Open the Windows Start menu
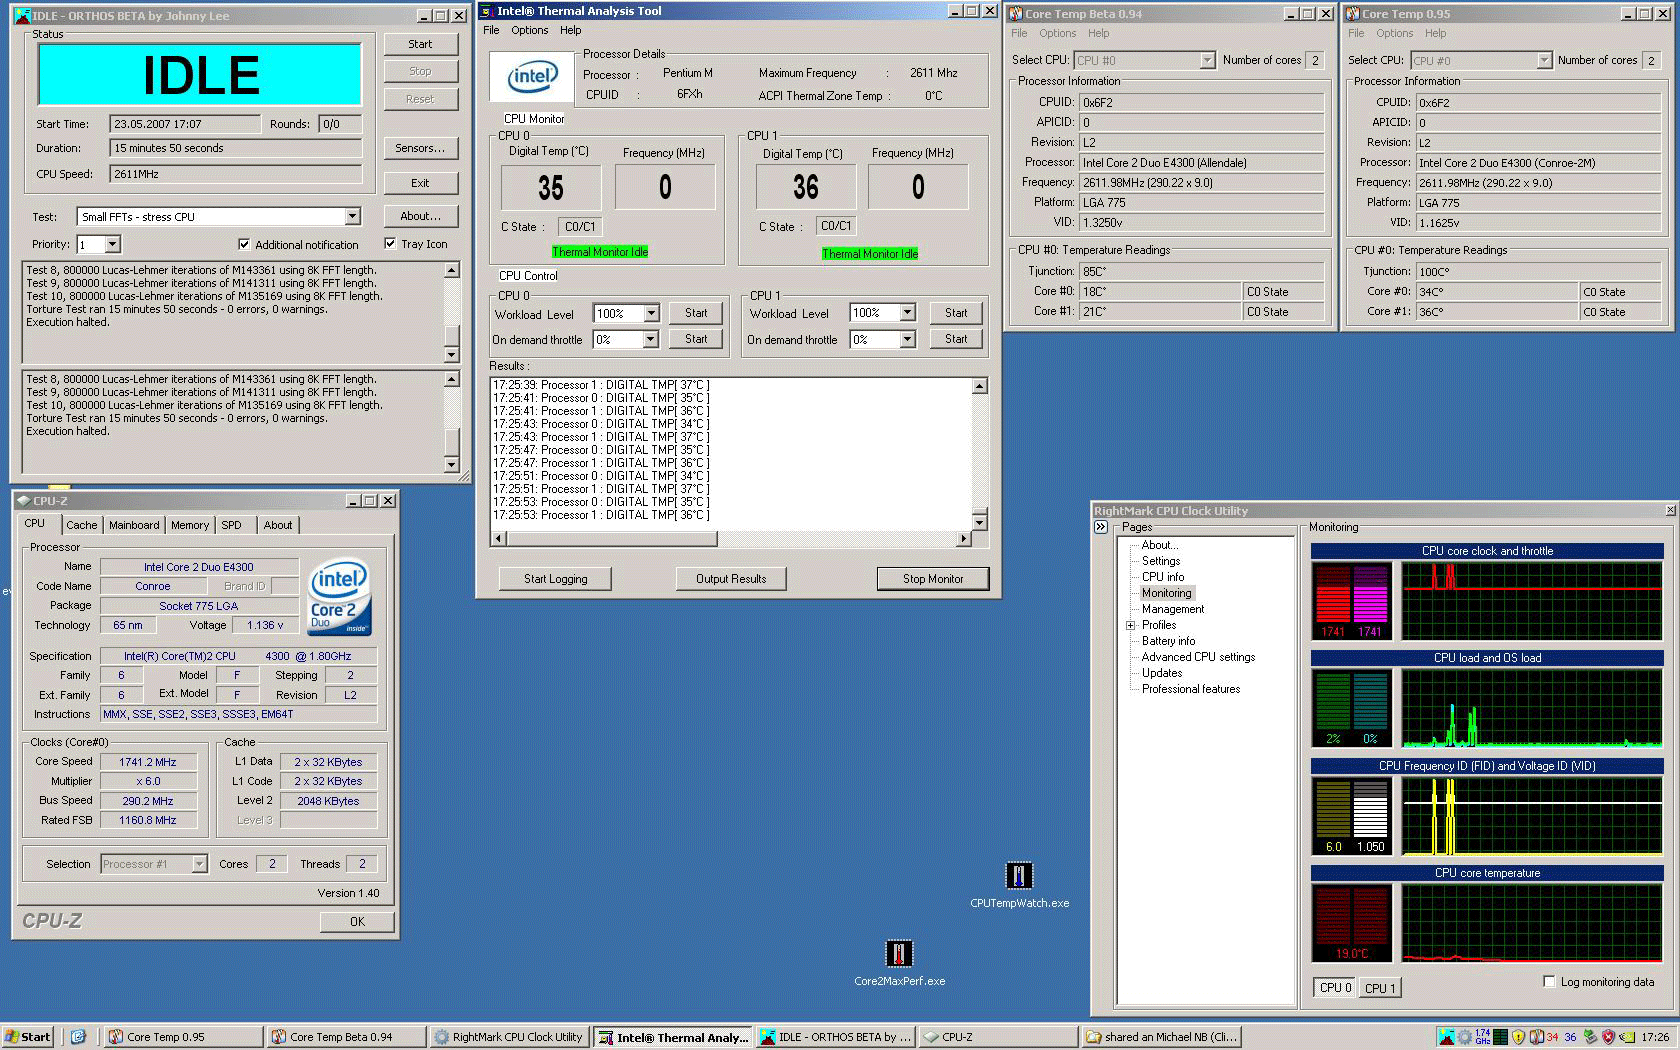The height and width of the screenshot is (1050, 1680). 27,1037
